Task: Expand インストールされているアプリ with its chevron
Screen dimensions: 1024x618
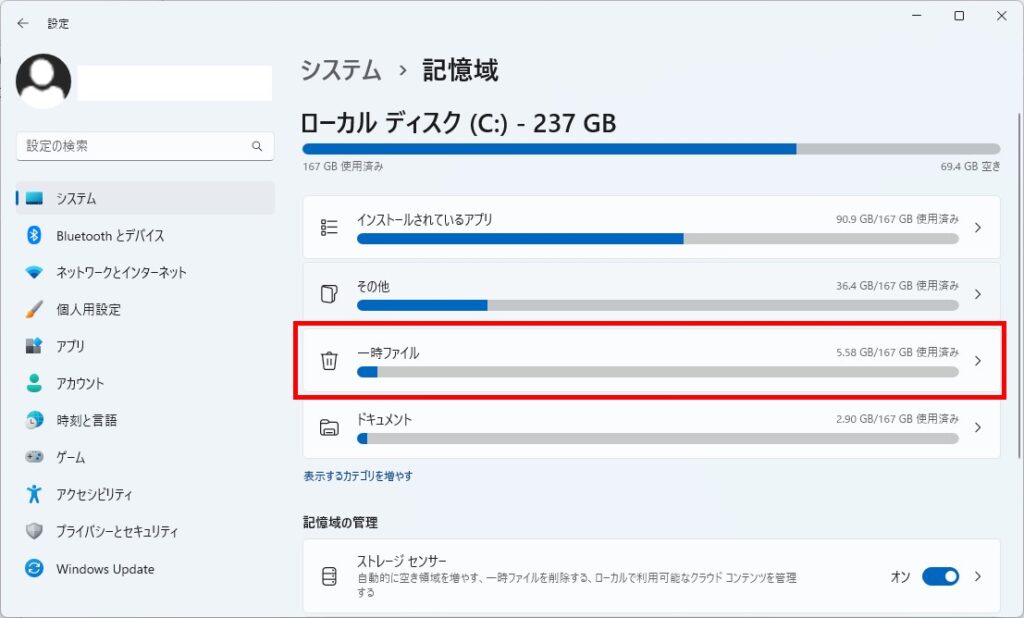Action: (x=977, y=227)
